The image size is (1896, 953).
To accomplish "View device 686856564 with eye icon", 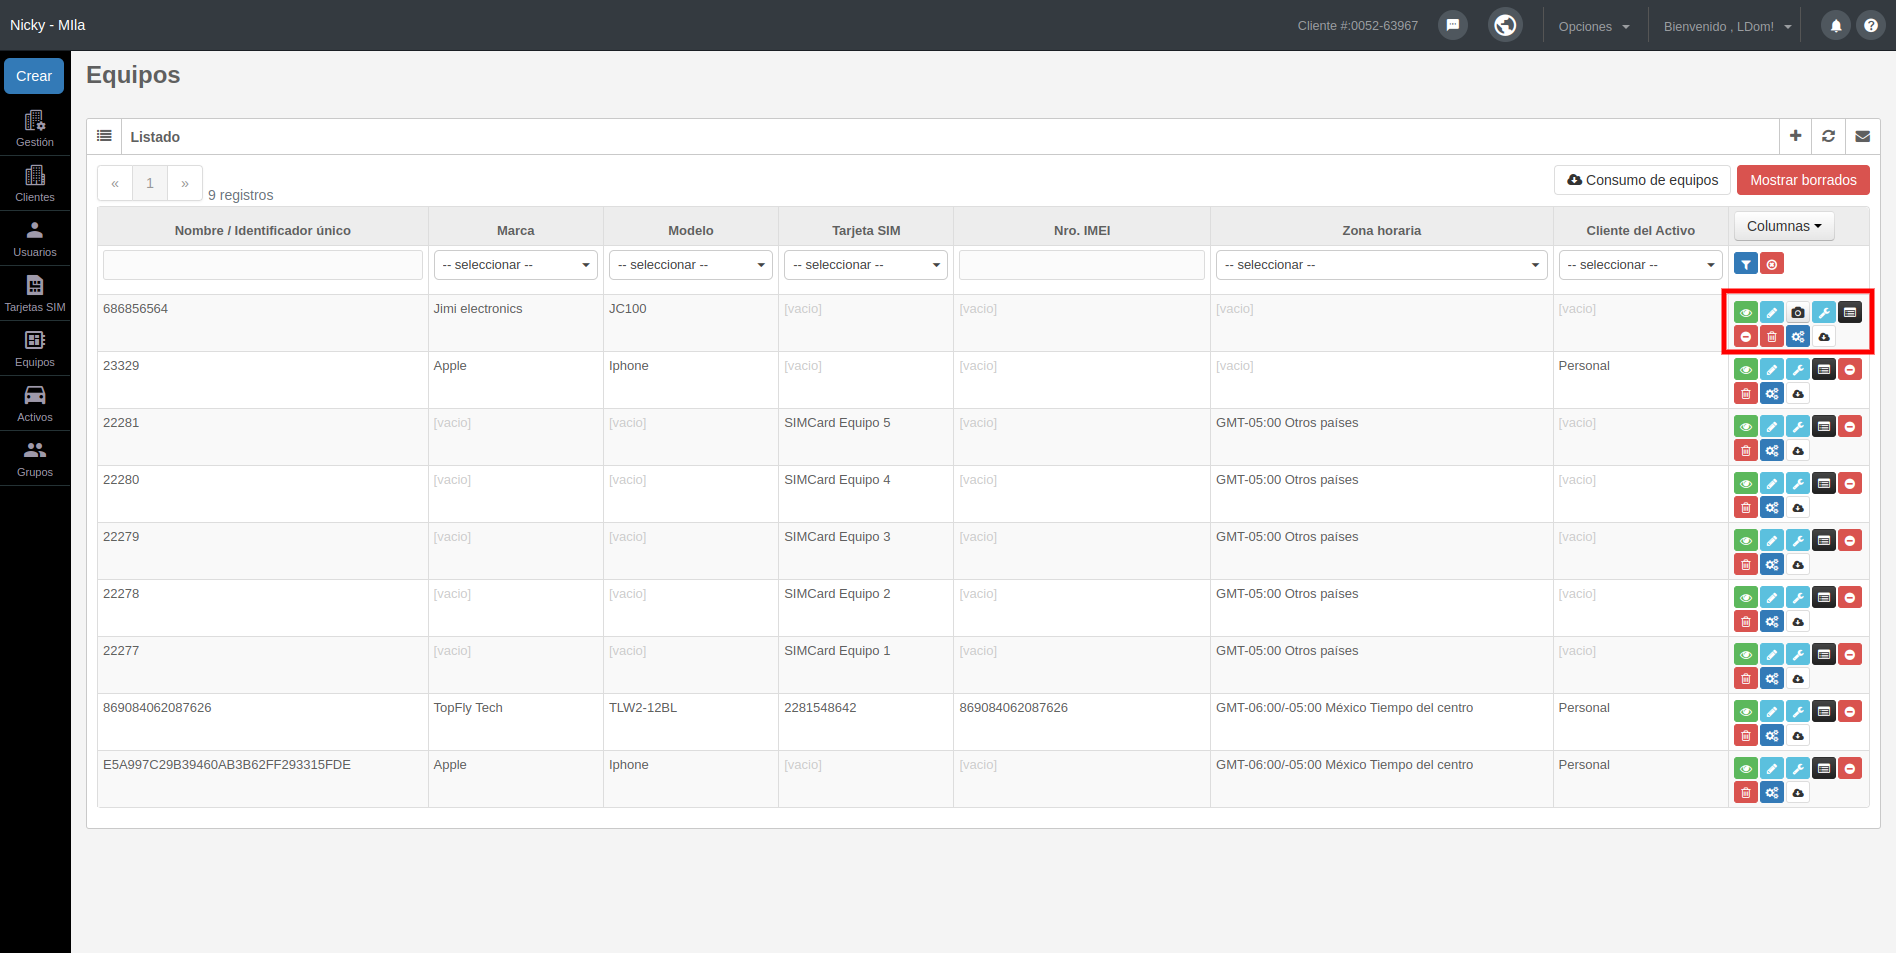I will tap(1746, 312).
